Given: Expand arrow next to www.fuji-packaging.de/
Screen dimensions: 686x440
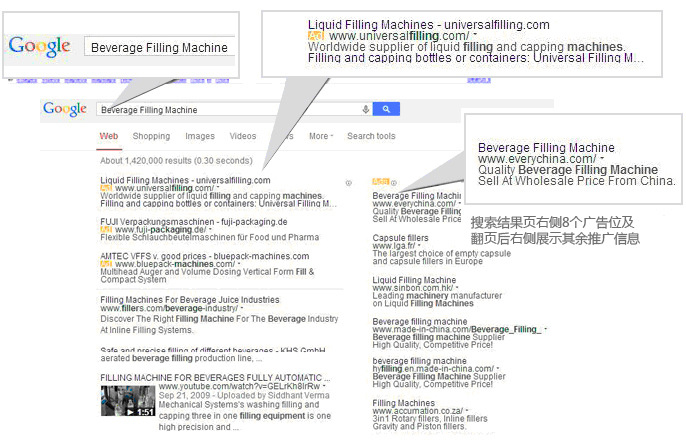Looking at the screenshot, I should point(210,229).
